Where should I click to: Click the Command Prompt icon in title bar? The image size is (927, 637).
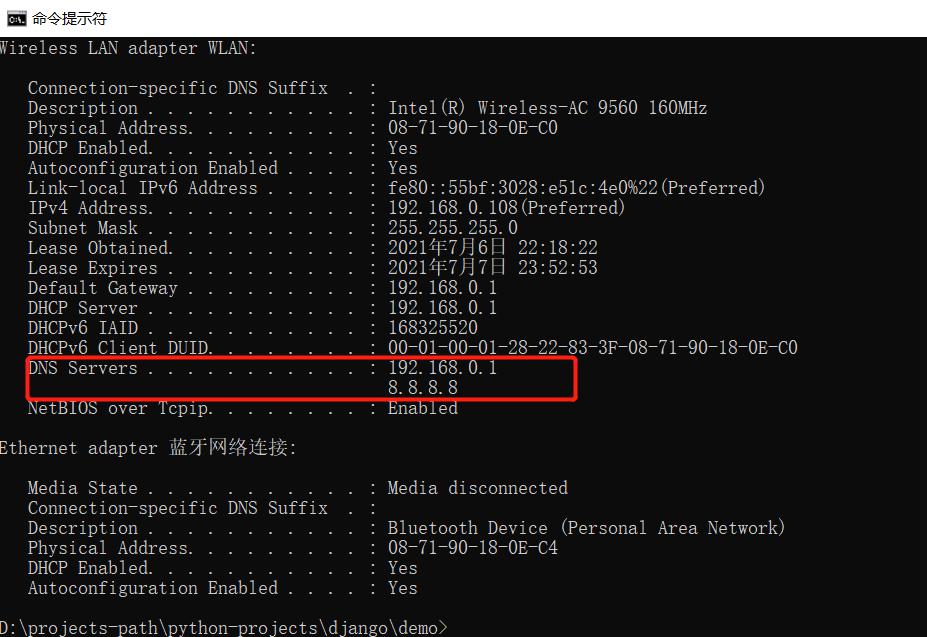click(x=15, y=18)
